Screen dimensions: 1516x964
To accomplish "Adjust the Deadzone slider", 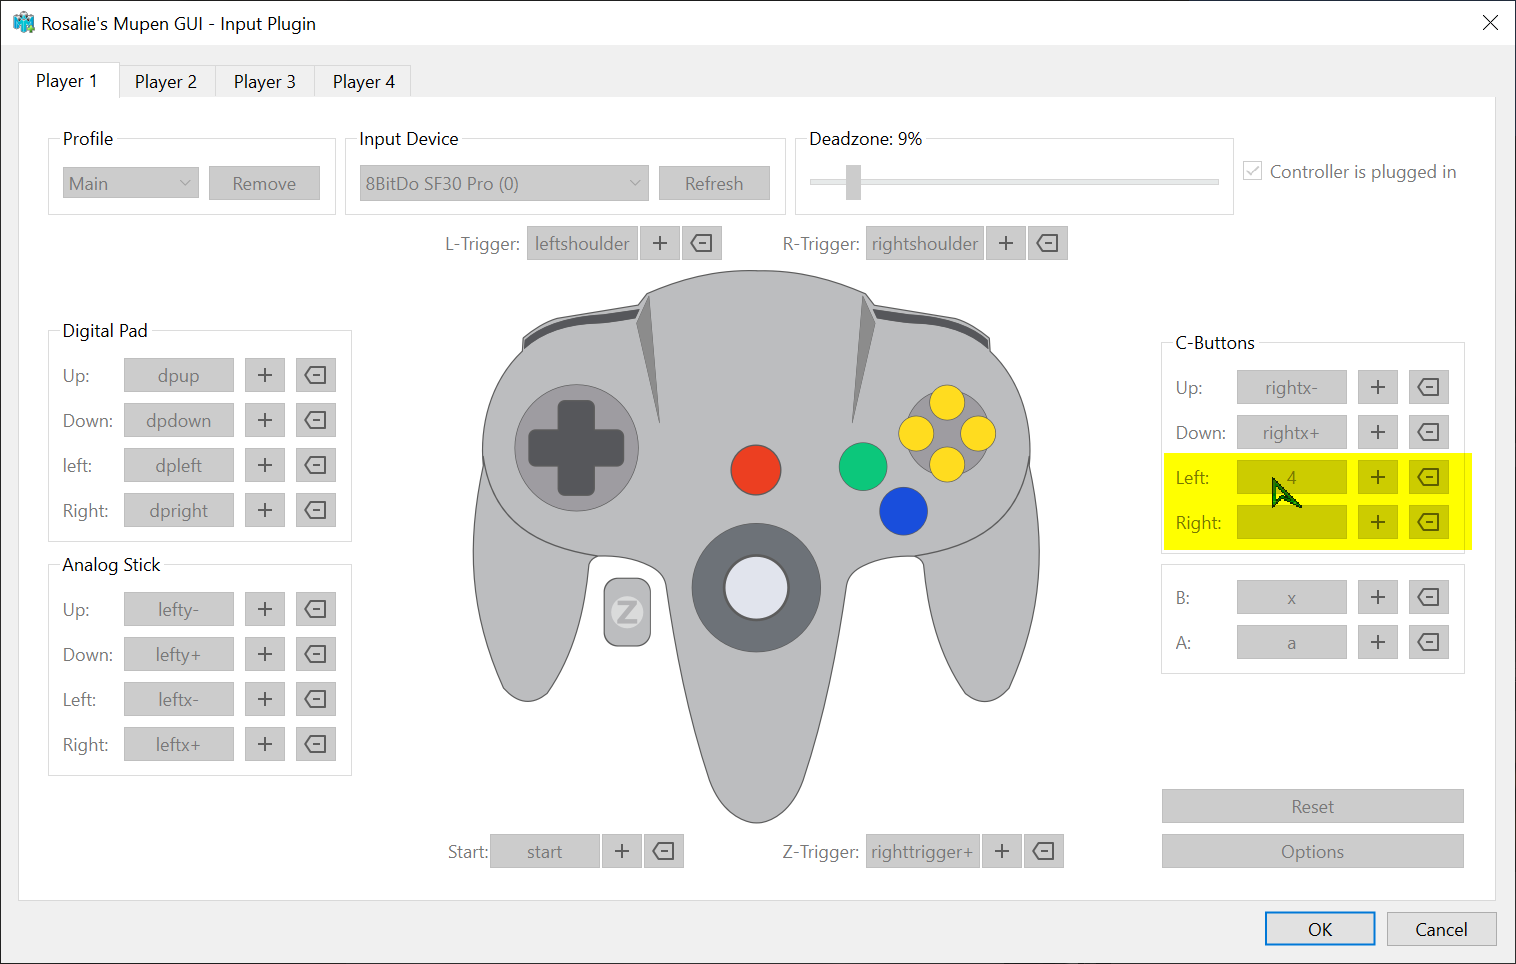I will pyautogui.click(x=852, y=183).
